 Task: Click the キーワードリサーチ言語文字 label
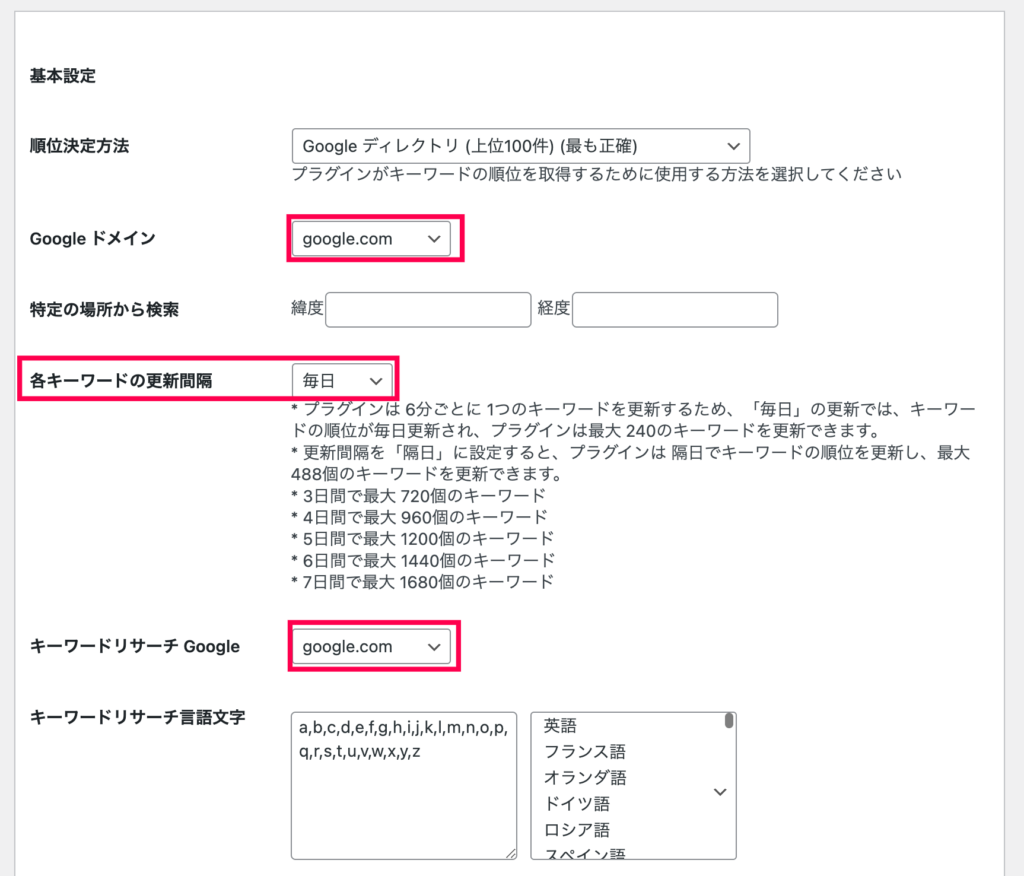(x=137, y=717)
